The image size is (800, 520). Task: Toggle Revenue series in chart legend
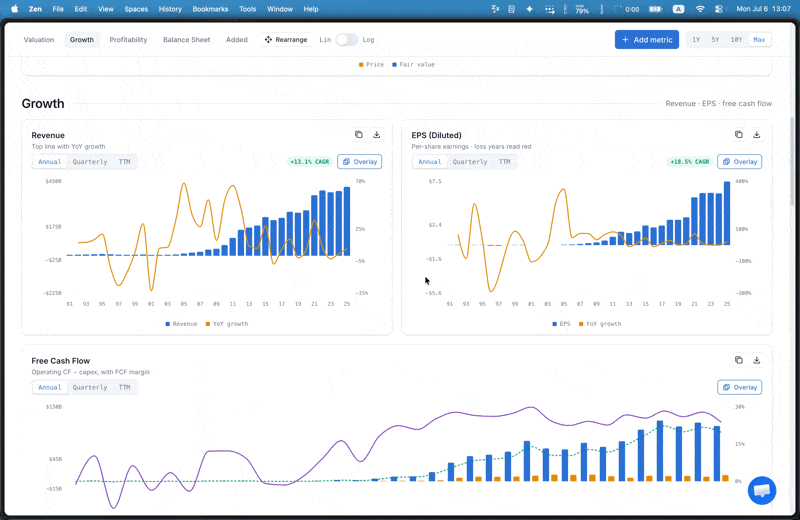coord(181,324)
